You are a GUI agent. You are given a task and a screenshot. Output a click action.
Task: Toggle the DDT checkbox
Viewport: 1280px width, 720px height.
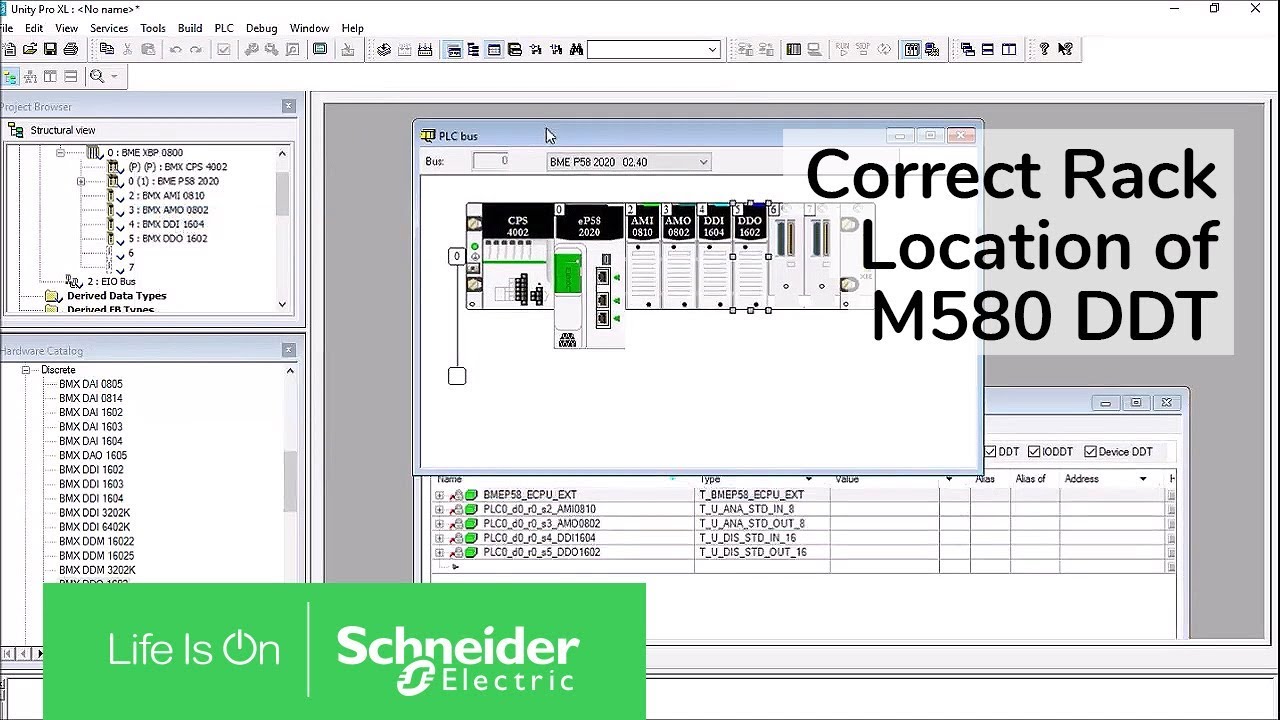pyautogui.click(x=990, y=452)
